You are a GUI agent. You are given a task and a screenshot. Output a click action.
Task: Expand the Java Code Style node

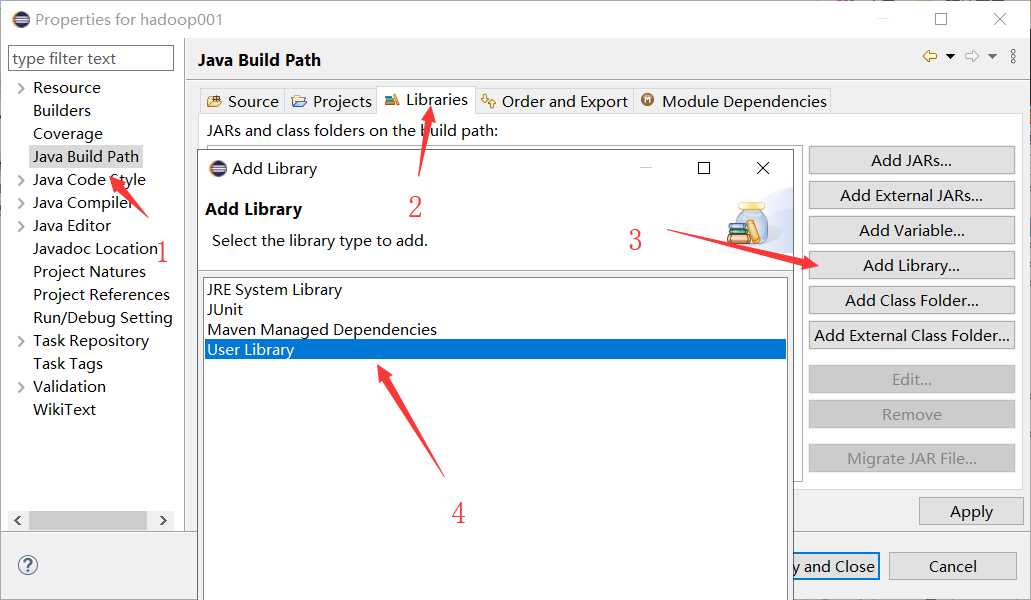pyautogui.click(x=21, y=180)
